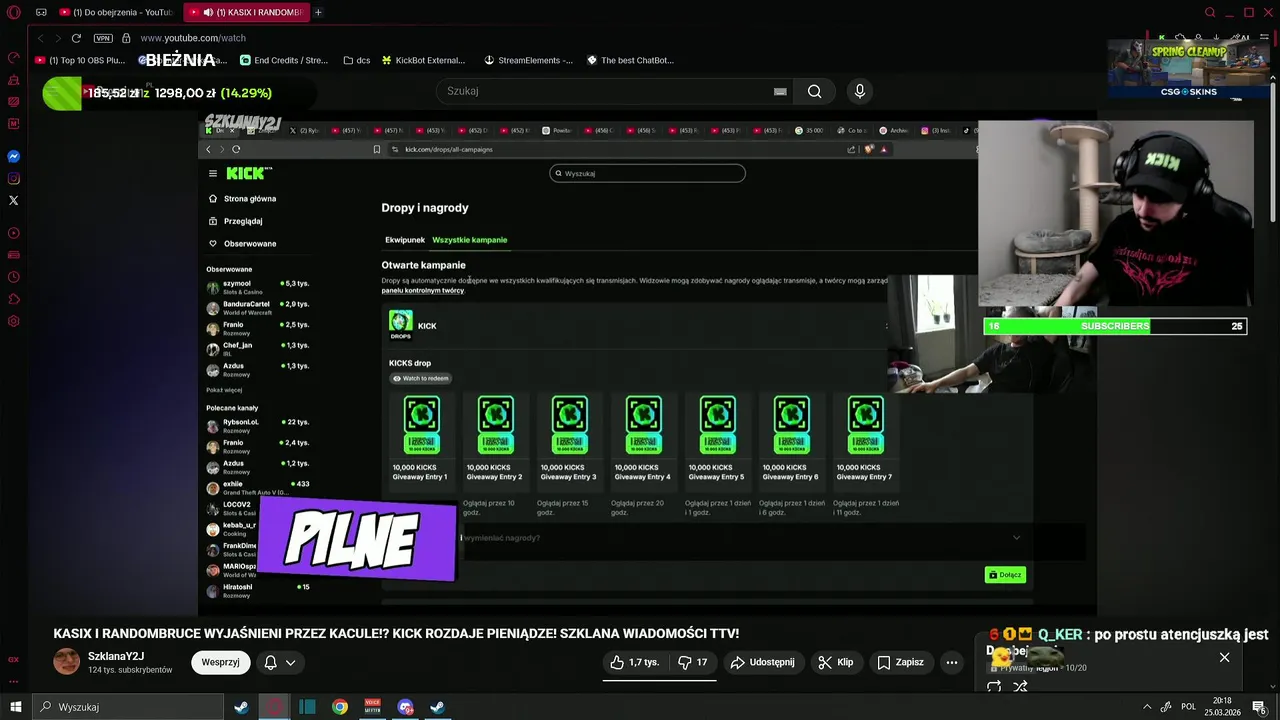Toggle playlist loop icon
Image resolution: width=1280 pixels, height=720 pixels.
[x=994, y=687]
